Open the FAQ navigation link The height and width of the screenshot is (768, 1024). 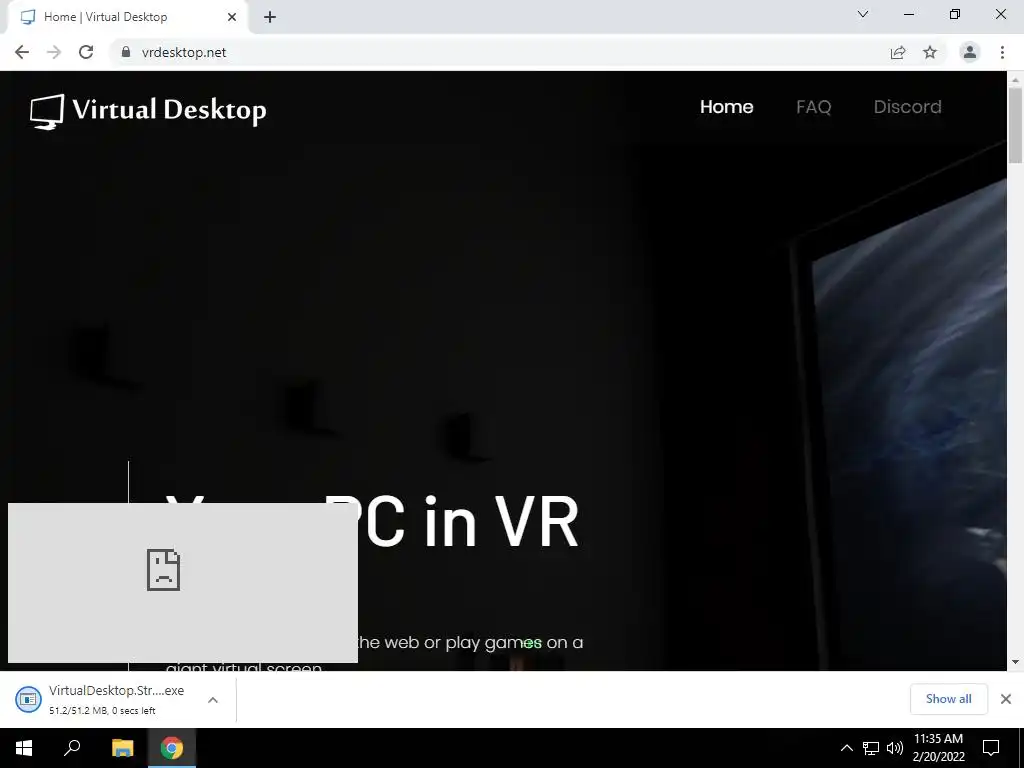tap(813, 106)
